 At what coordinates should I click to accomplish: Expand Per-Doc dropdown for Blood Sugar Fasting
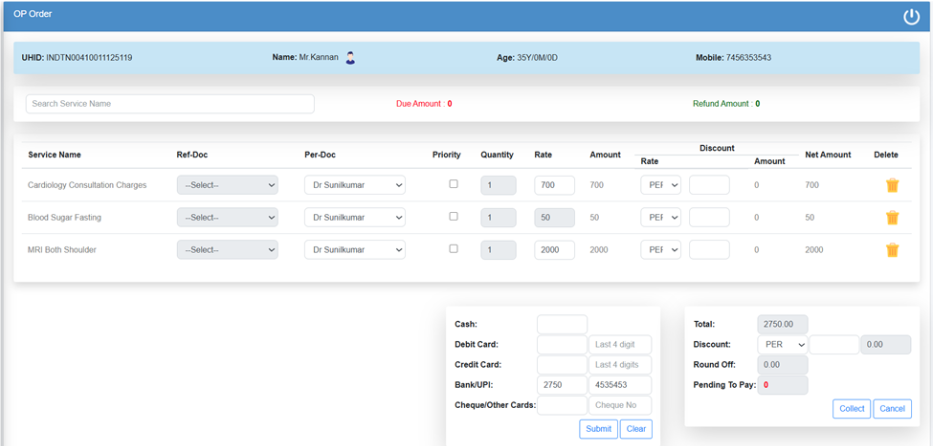(355, 217)
